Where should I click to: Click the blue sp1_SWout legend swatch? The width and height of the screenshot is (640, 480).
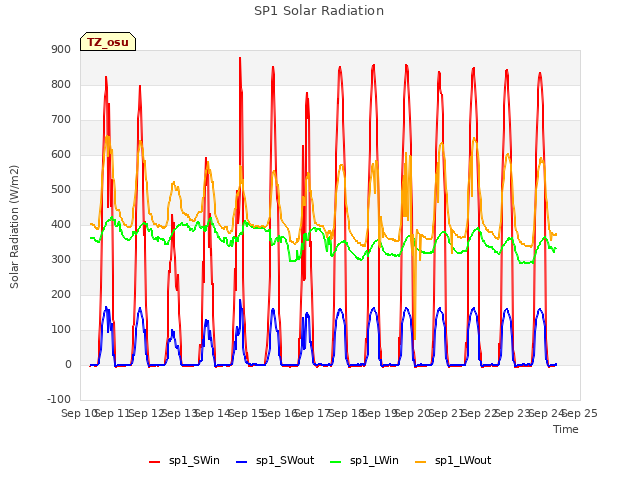click(242, 461)
